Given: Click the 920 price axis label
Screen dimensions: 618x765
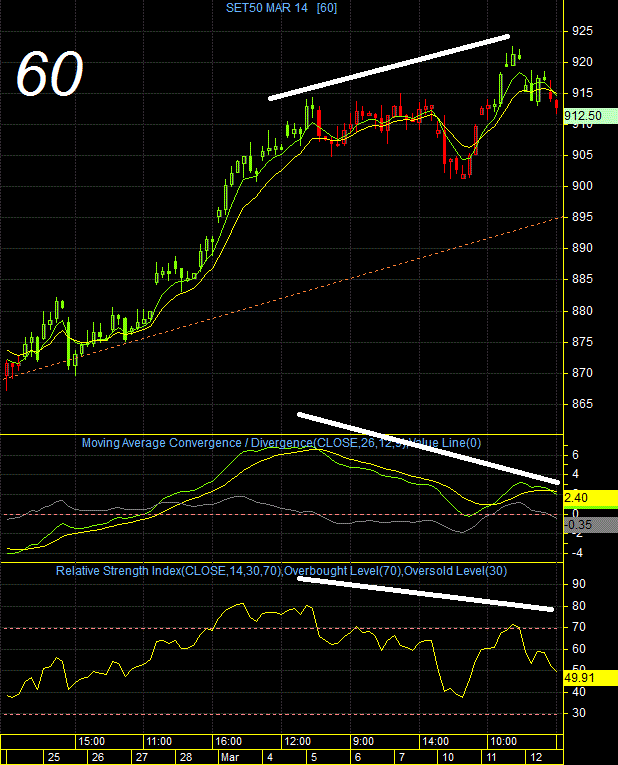Looking at the screenshot, I should tap(582, 62).
